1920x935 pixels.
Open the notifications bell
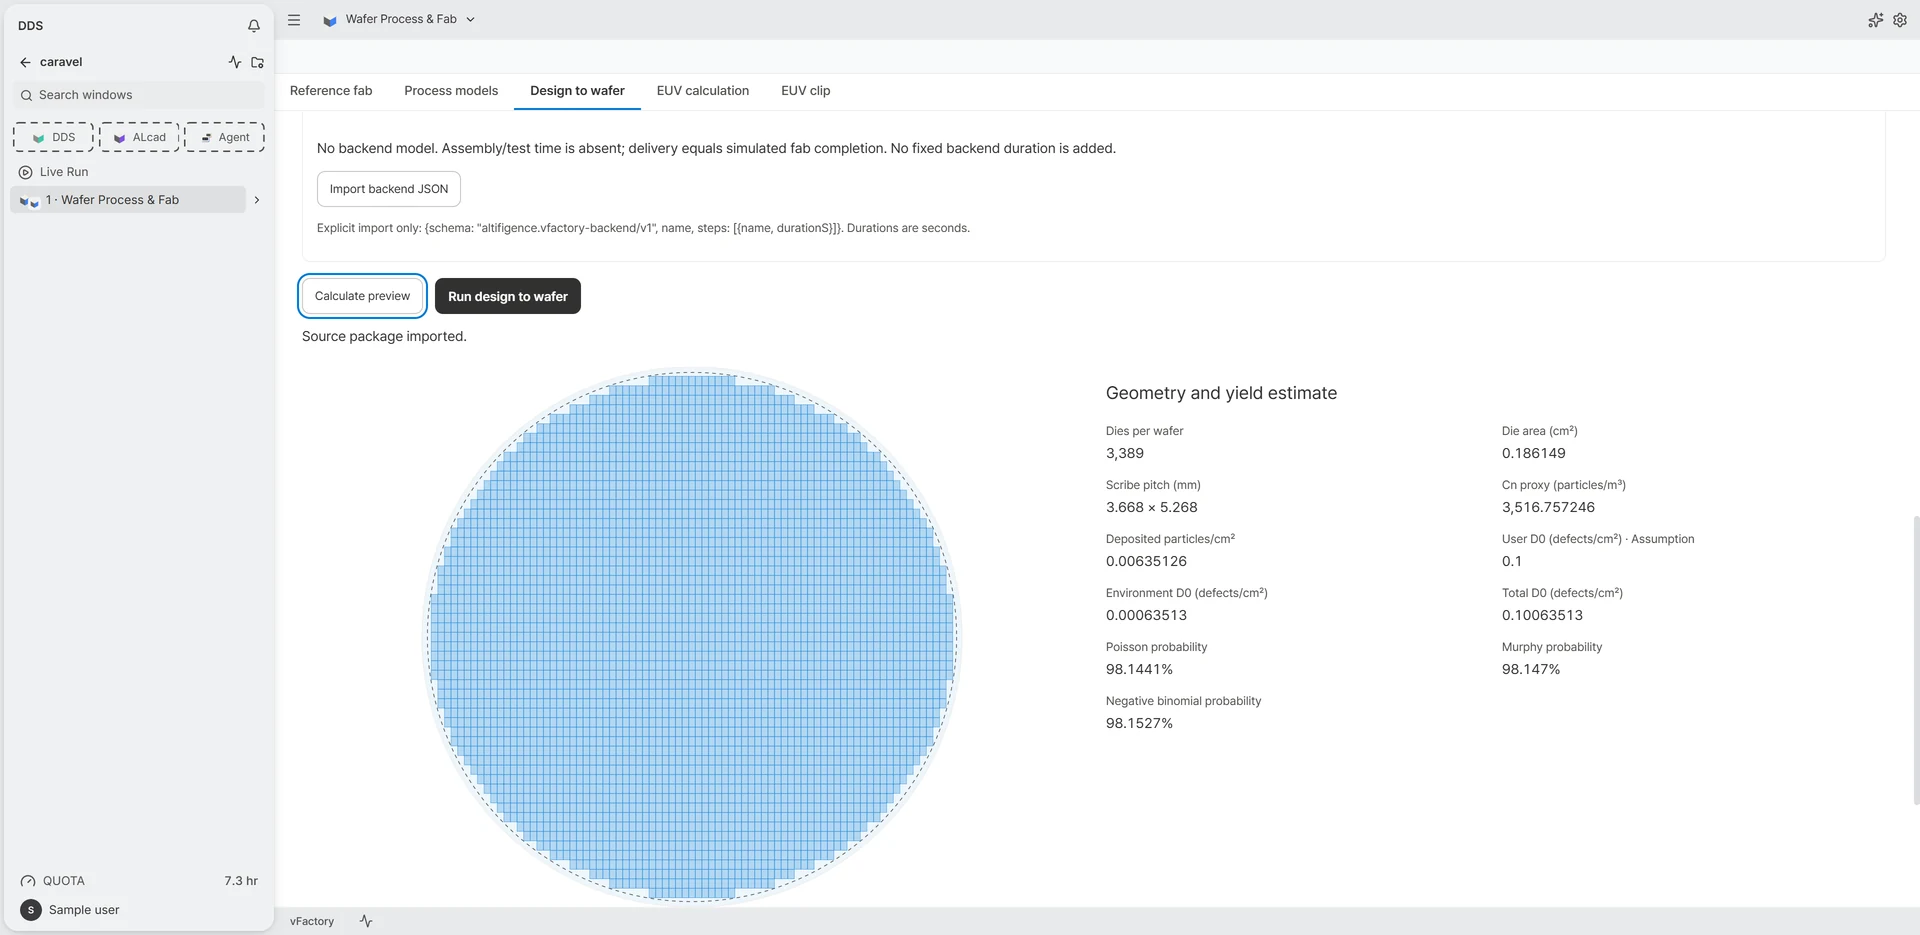pos(254,26)
